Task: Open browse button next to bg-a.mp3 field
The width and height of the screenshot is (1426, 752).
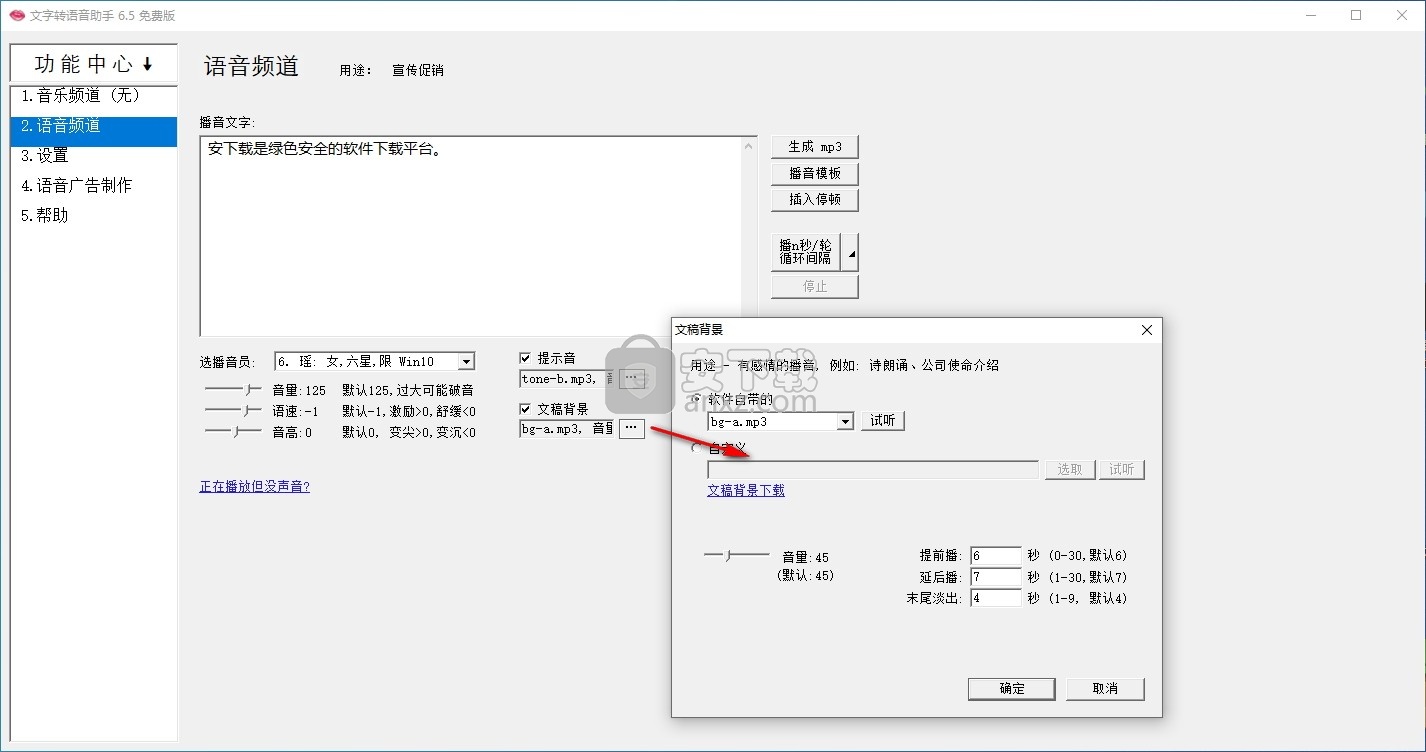Action: (x=632, y=428)
